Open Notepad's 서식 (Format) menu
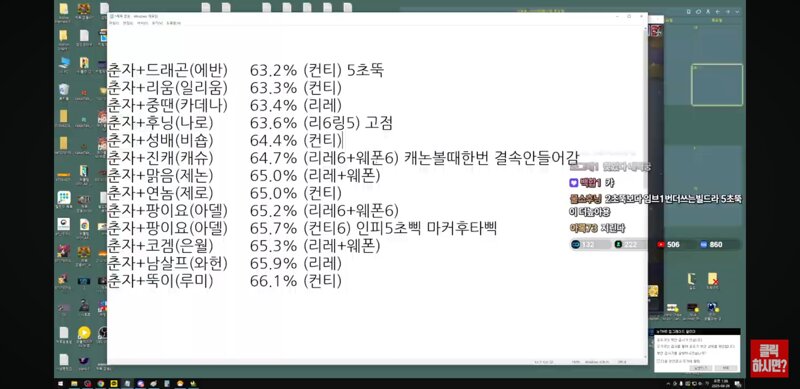The image size is (800, 389). 142,23
